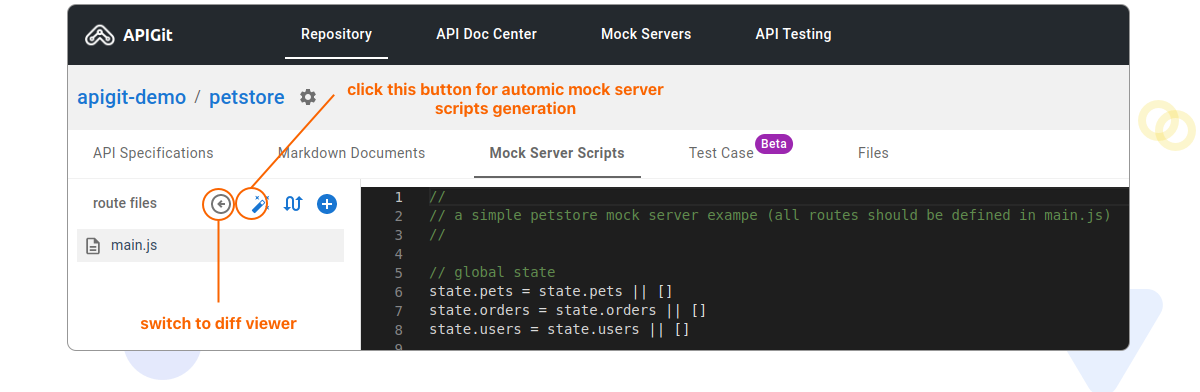Click line number 4 in editor gutter
This screenshot has height=392, width=1200.
pyautogui.click(x=398, y=254)
